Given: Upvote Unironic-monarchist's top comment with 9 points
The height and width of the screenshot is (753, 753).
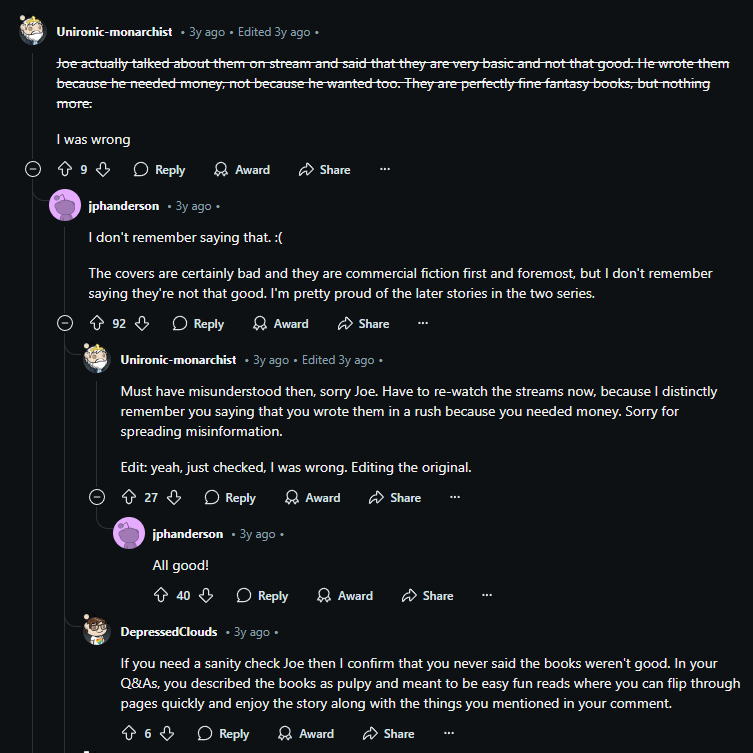Looking at the screenshot, I should point(65,170).
